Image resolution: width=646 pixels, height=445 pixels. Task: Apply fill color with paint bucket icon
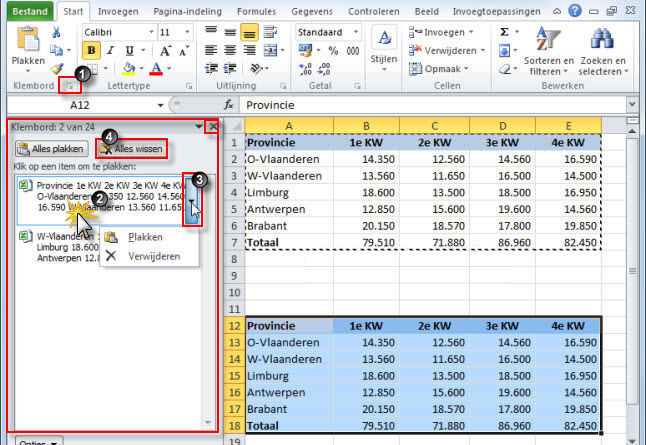point(129,68)
